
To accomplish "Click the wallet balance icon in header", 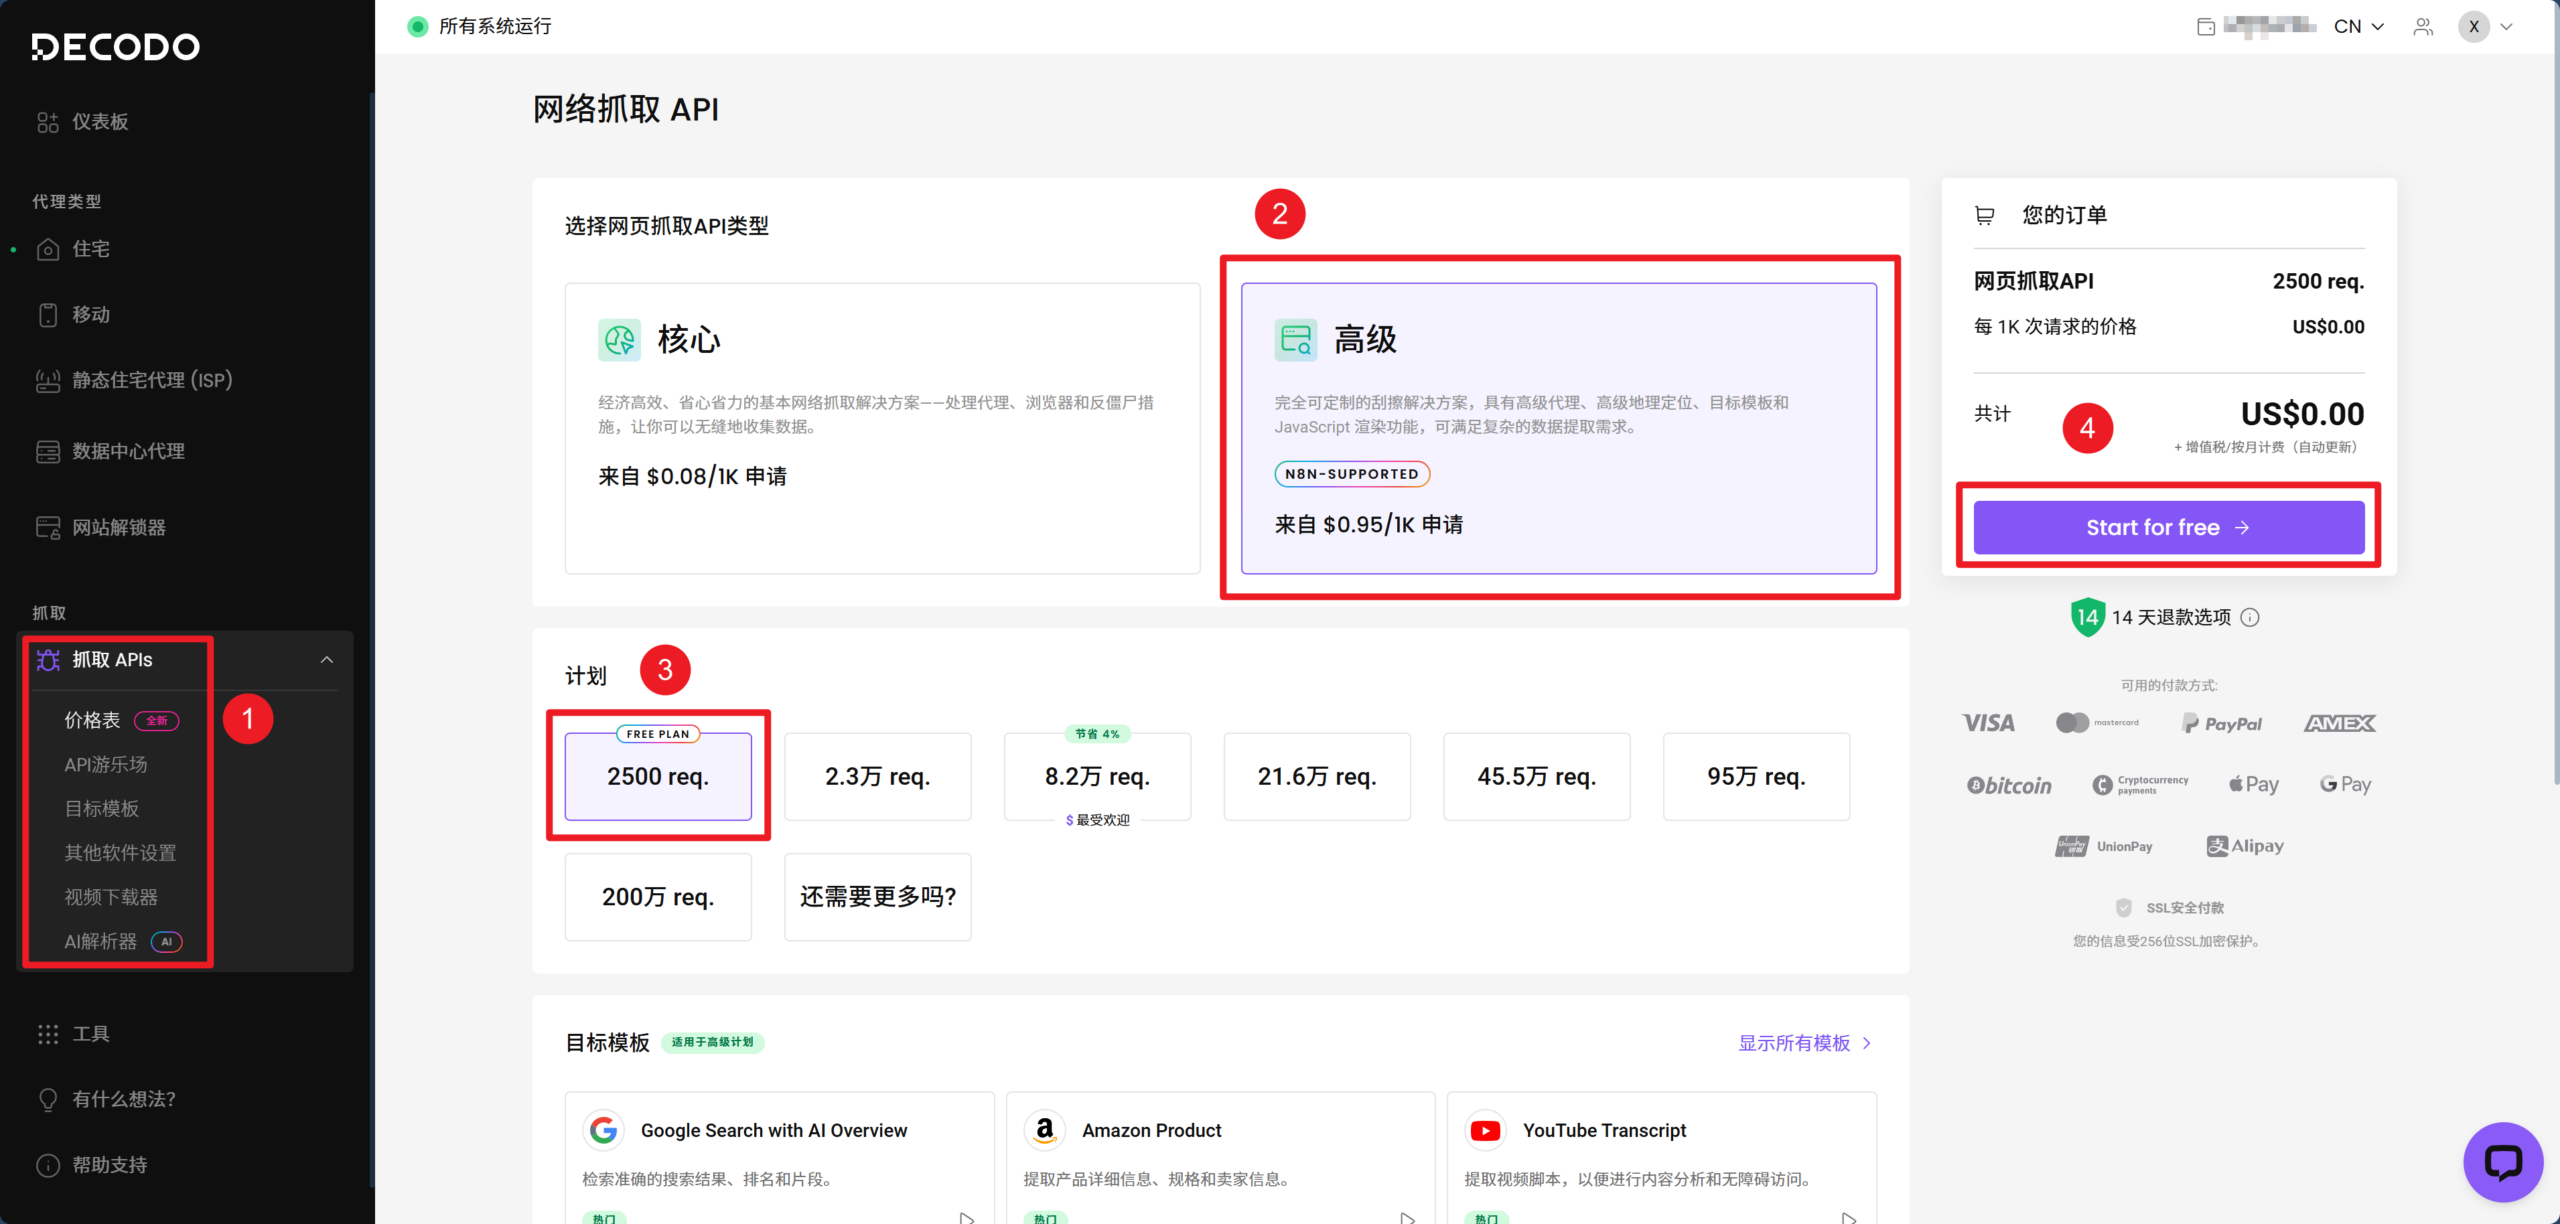I will tap(2205, 27).
